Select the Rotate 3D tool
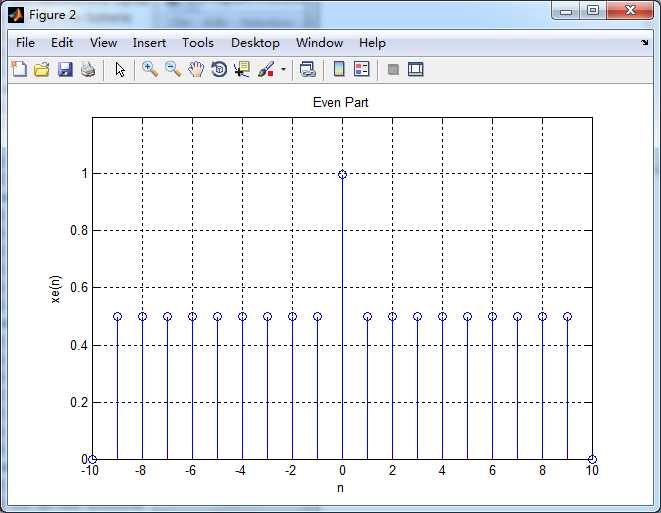The height and width of the screenshot is (513, 661). pyautogui.click(x=219, y=69)
